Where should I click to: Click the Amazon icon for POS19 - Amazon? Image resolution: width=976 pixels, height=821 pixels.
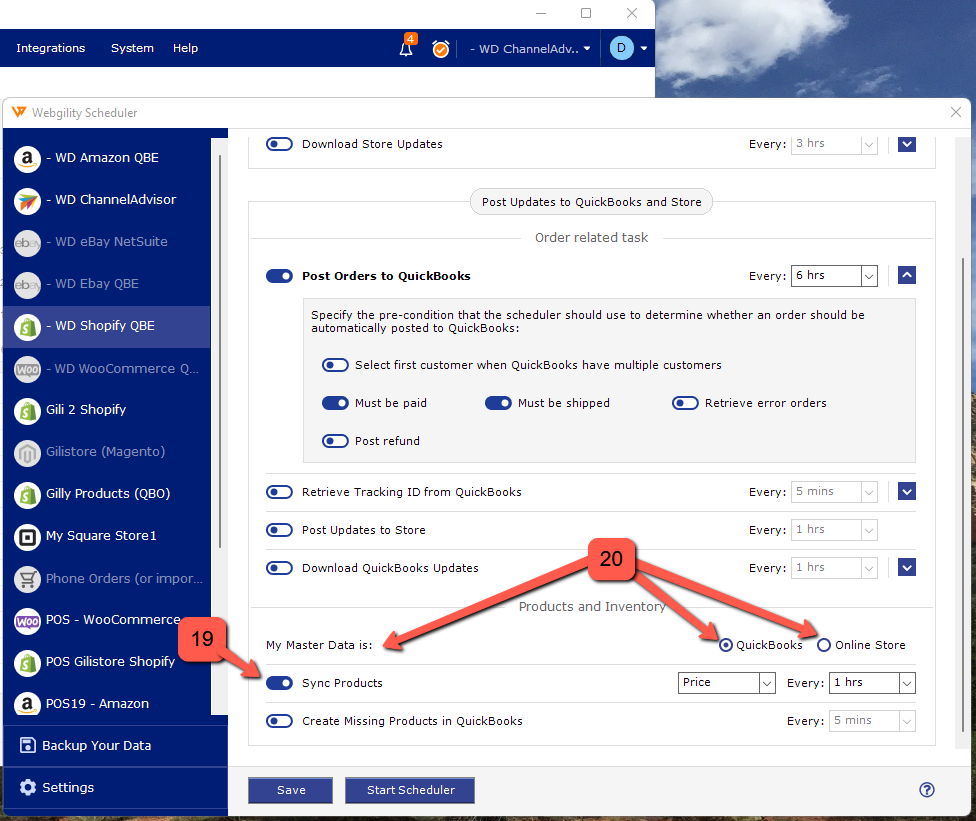(27, 704)
